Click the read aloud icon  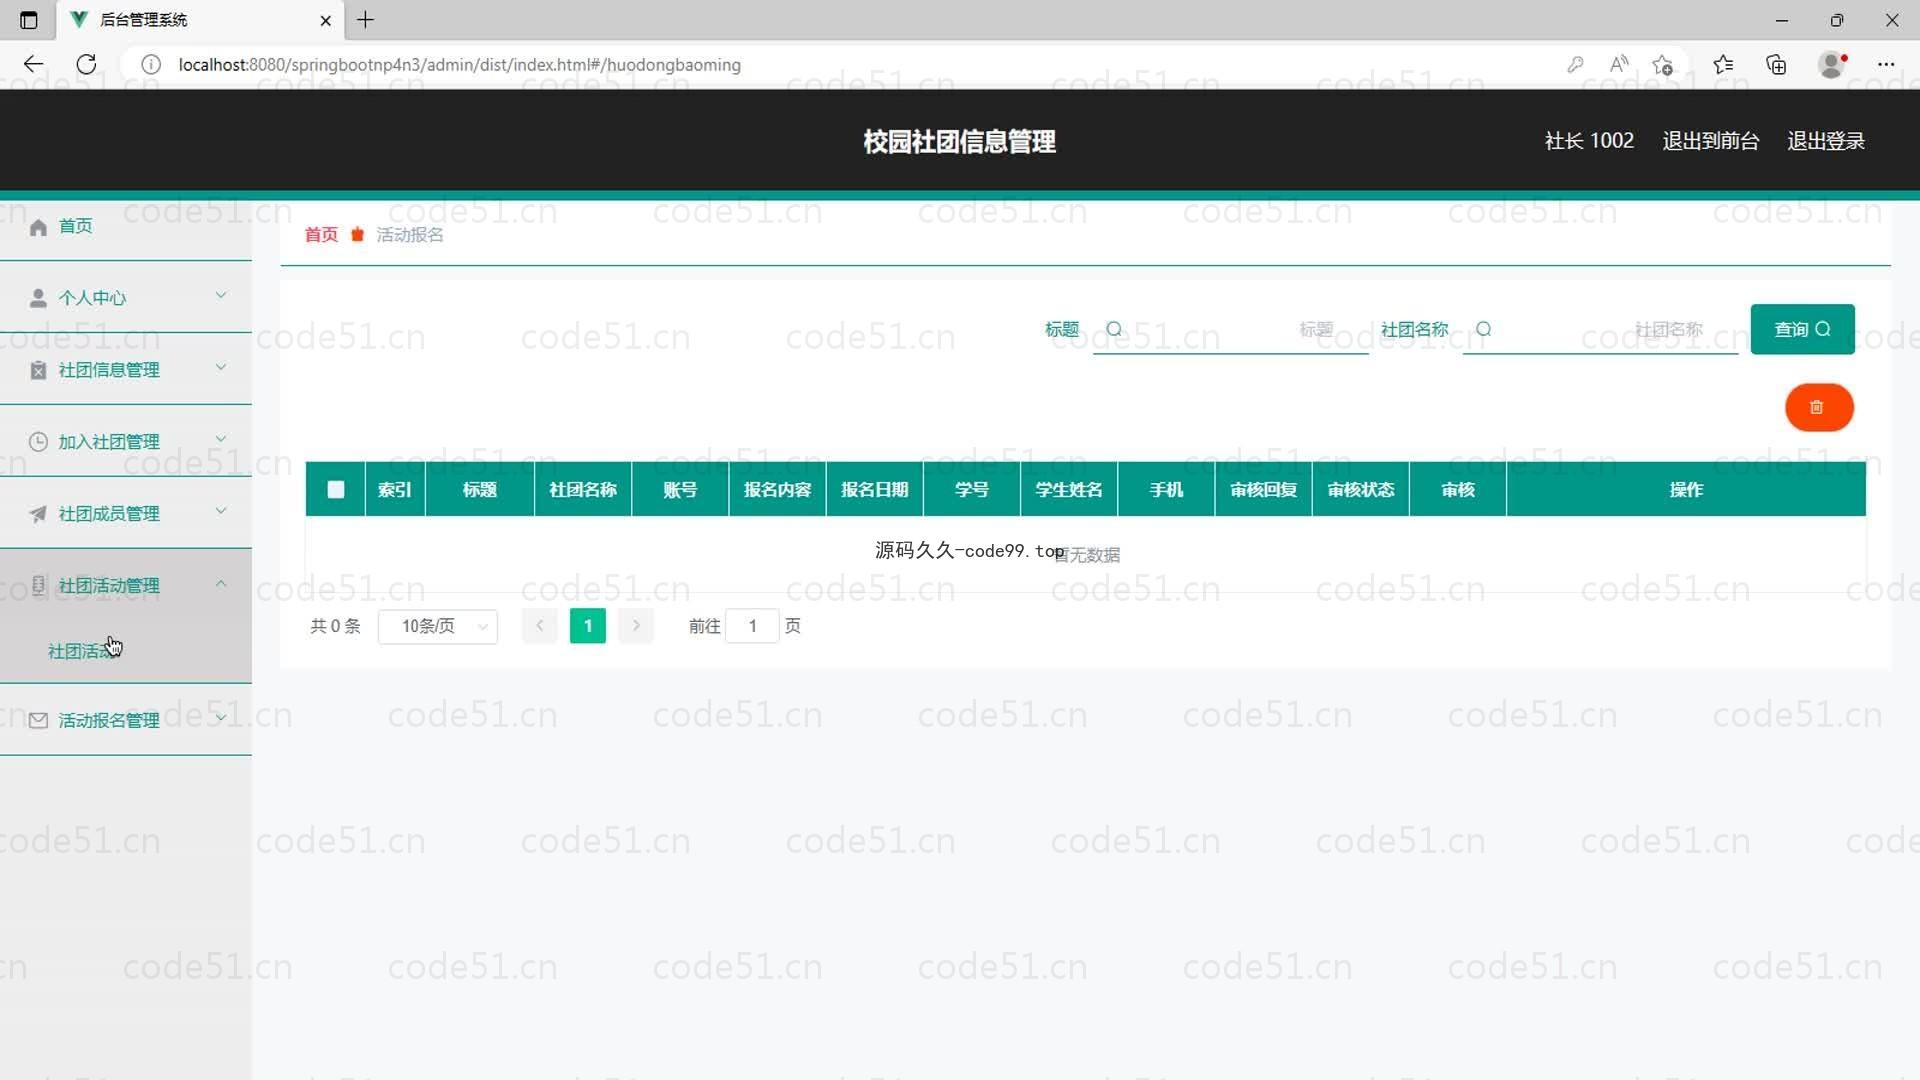1619,64
